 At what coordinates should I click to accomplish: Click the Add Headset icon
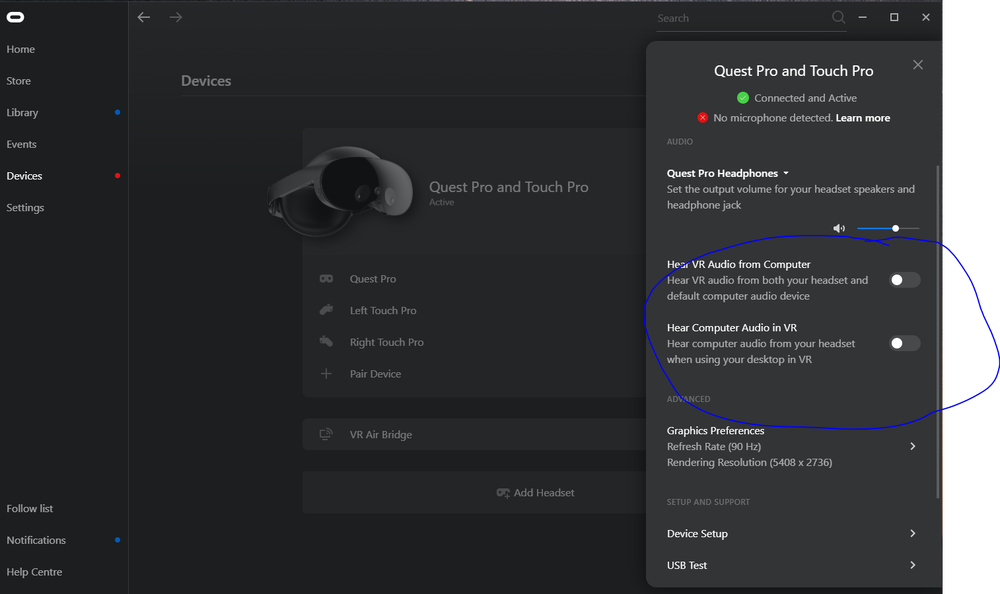[503, 493]
